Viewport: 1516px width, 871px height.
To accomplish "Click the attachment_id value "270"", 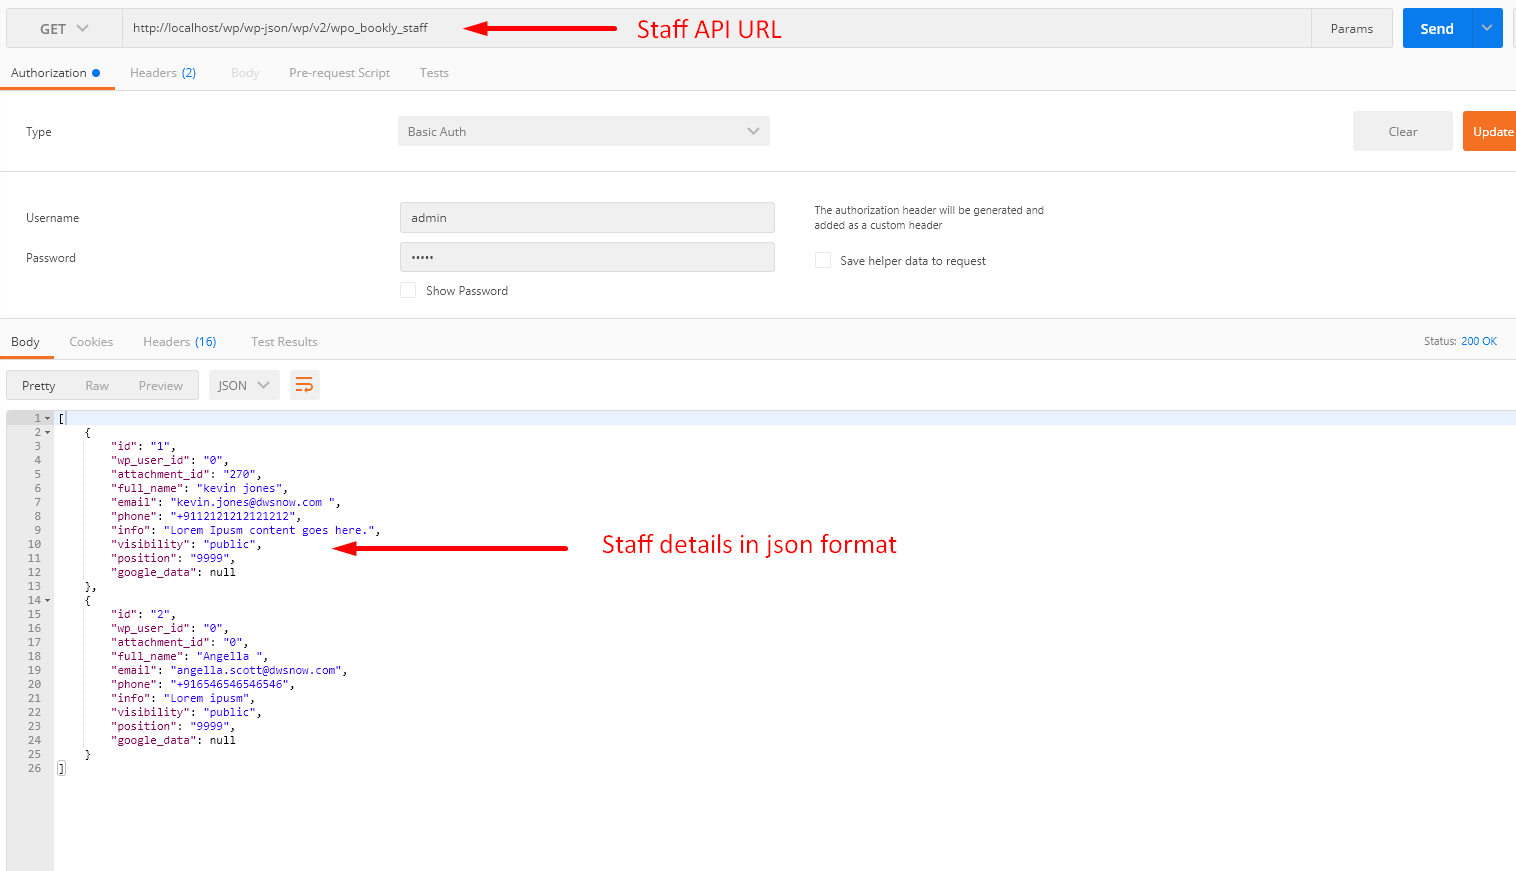I will (x=242, y=474).
